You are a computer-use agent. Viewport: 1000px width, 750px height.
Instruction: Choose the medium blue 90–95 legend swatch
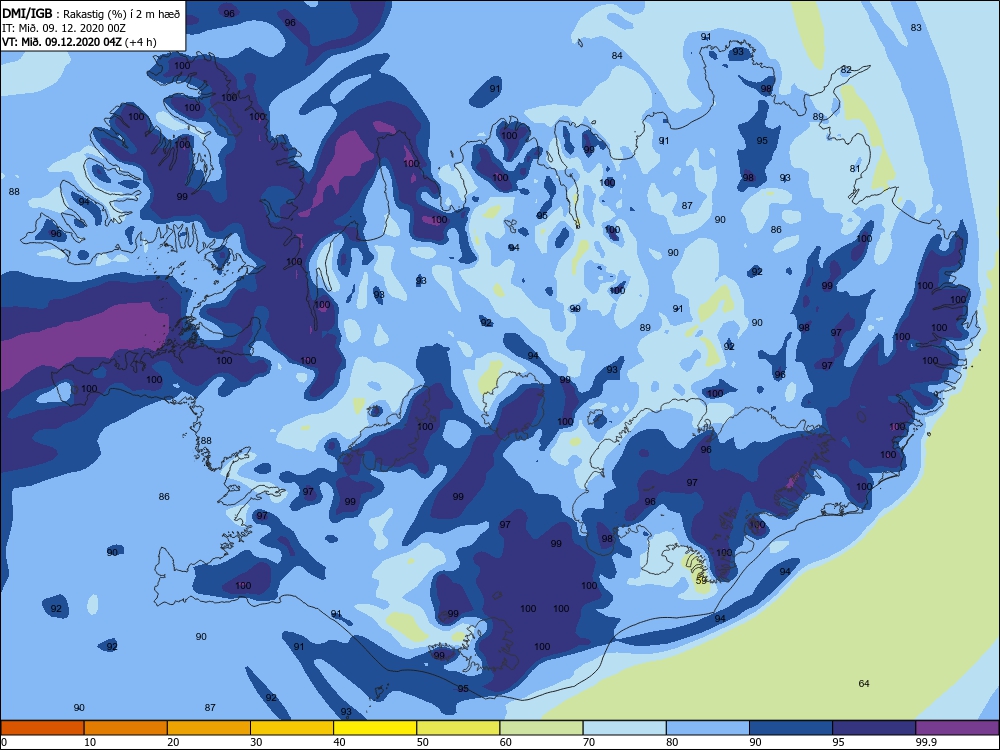point(791,728)
